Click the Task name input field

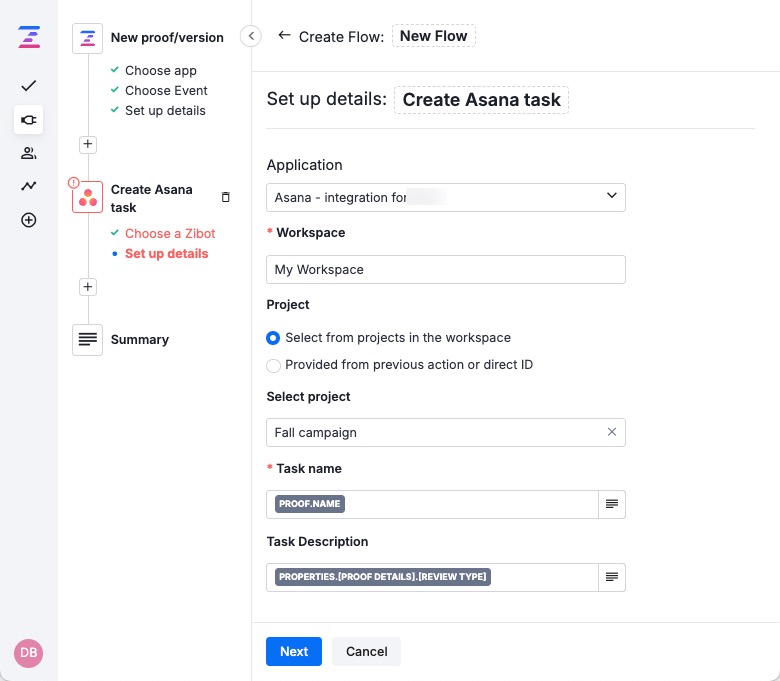(x=432, y=504)
